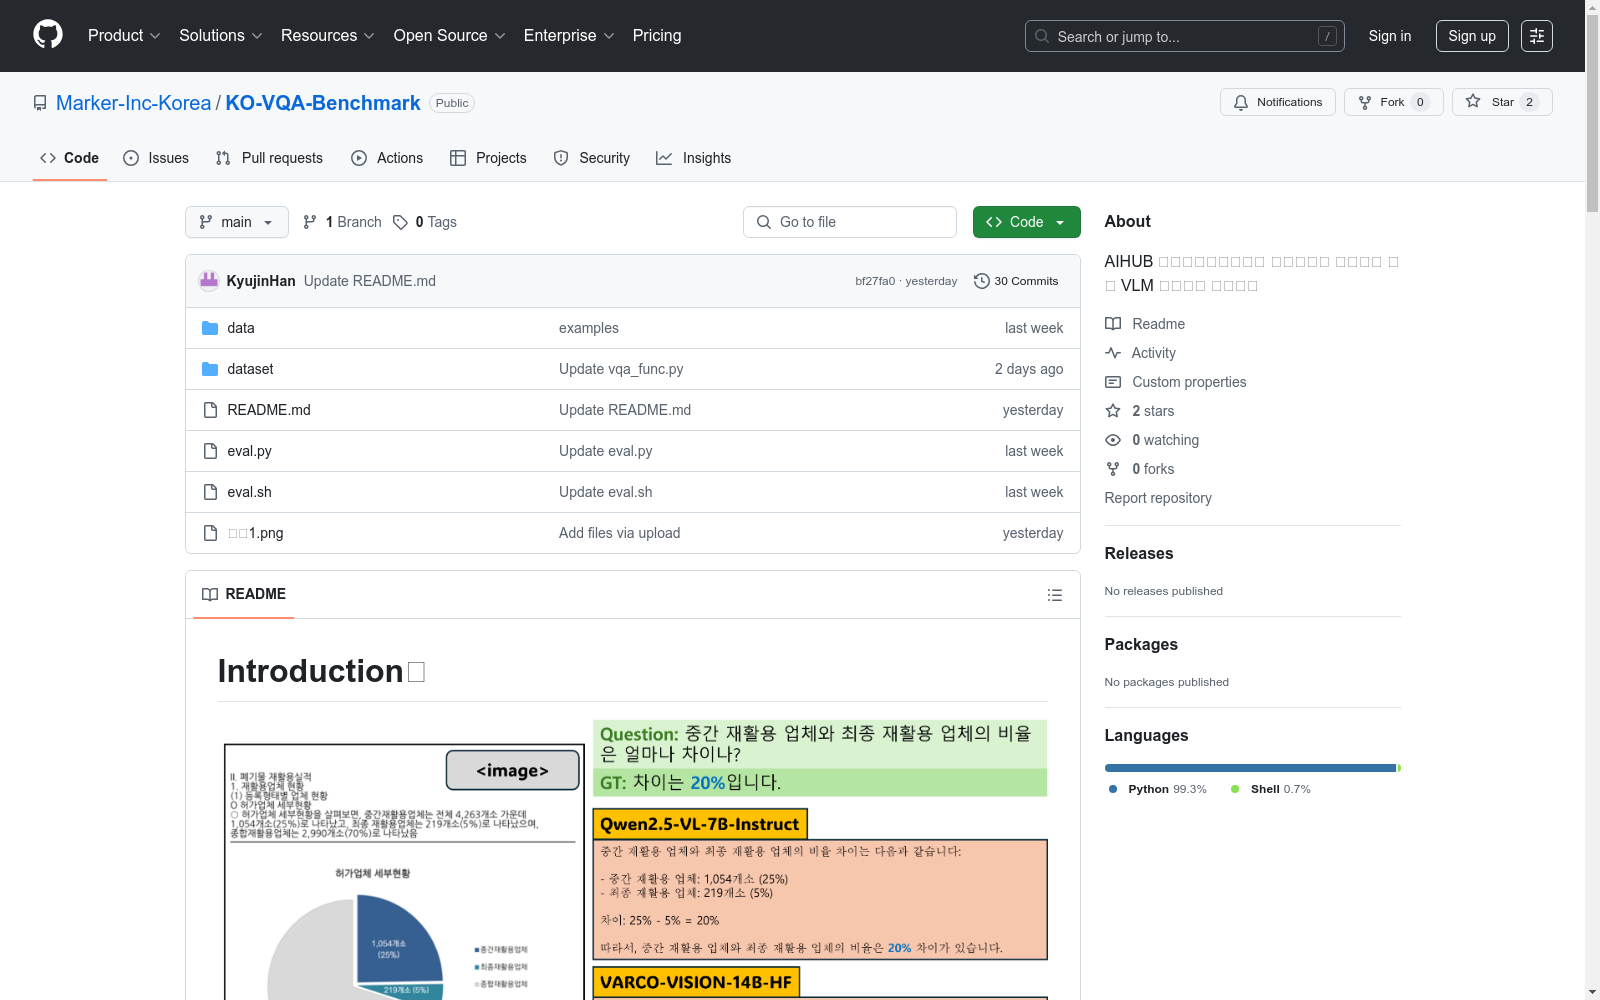Click the Sign up button

(1472, 36)
